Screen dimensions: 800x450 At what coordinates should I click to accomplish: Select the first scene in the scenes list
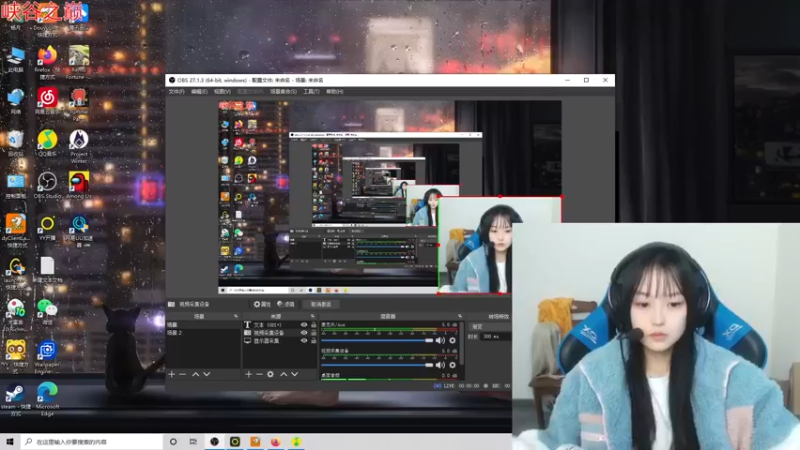[x=203, y=324]
